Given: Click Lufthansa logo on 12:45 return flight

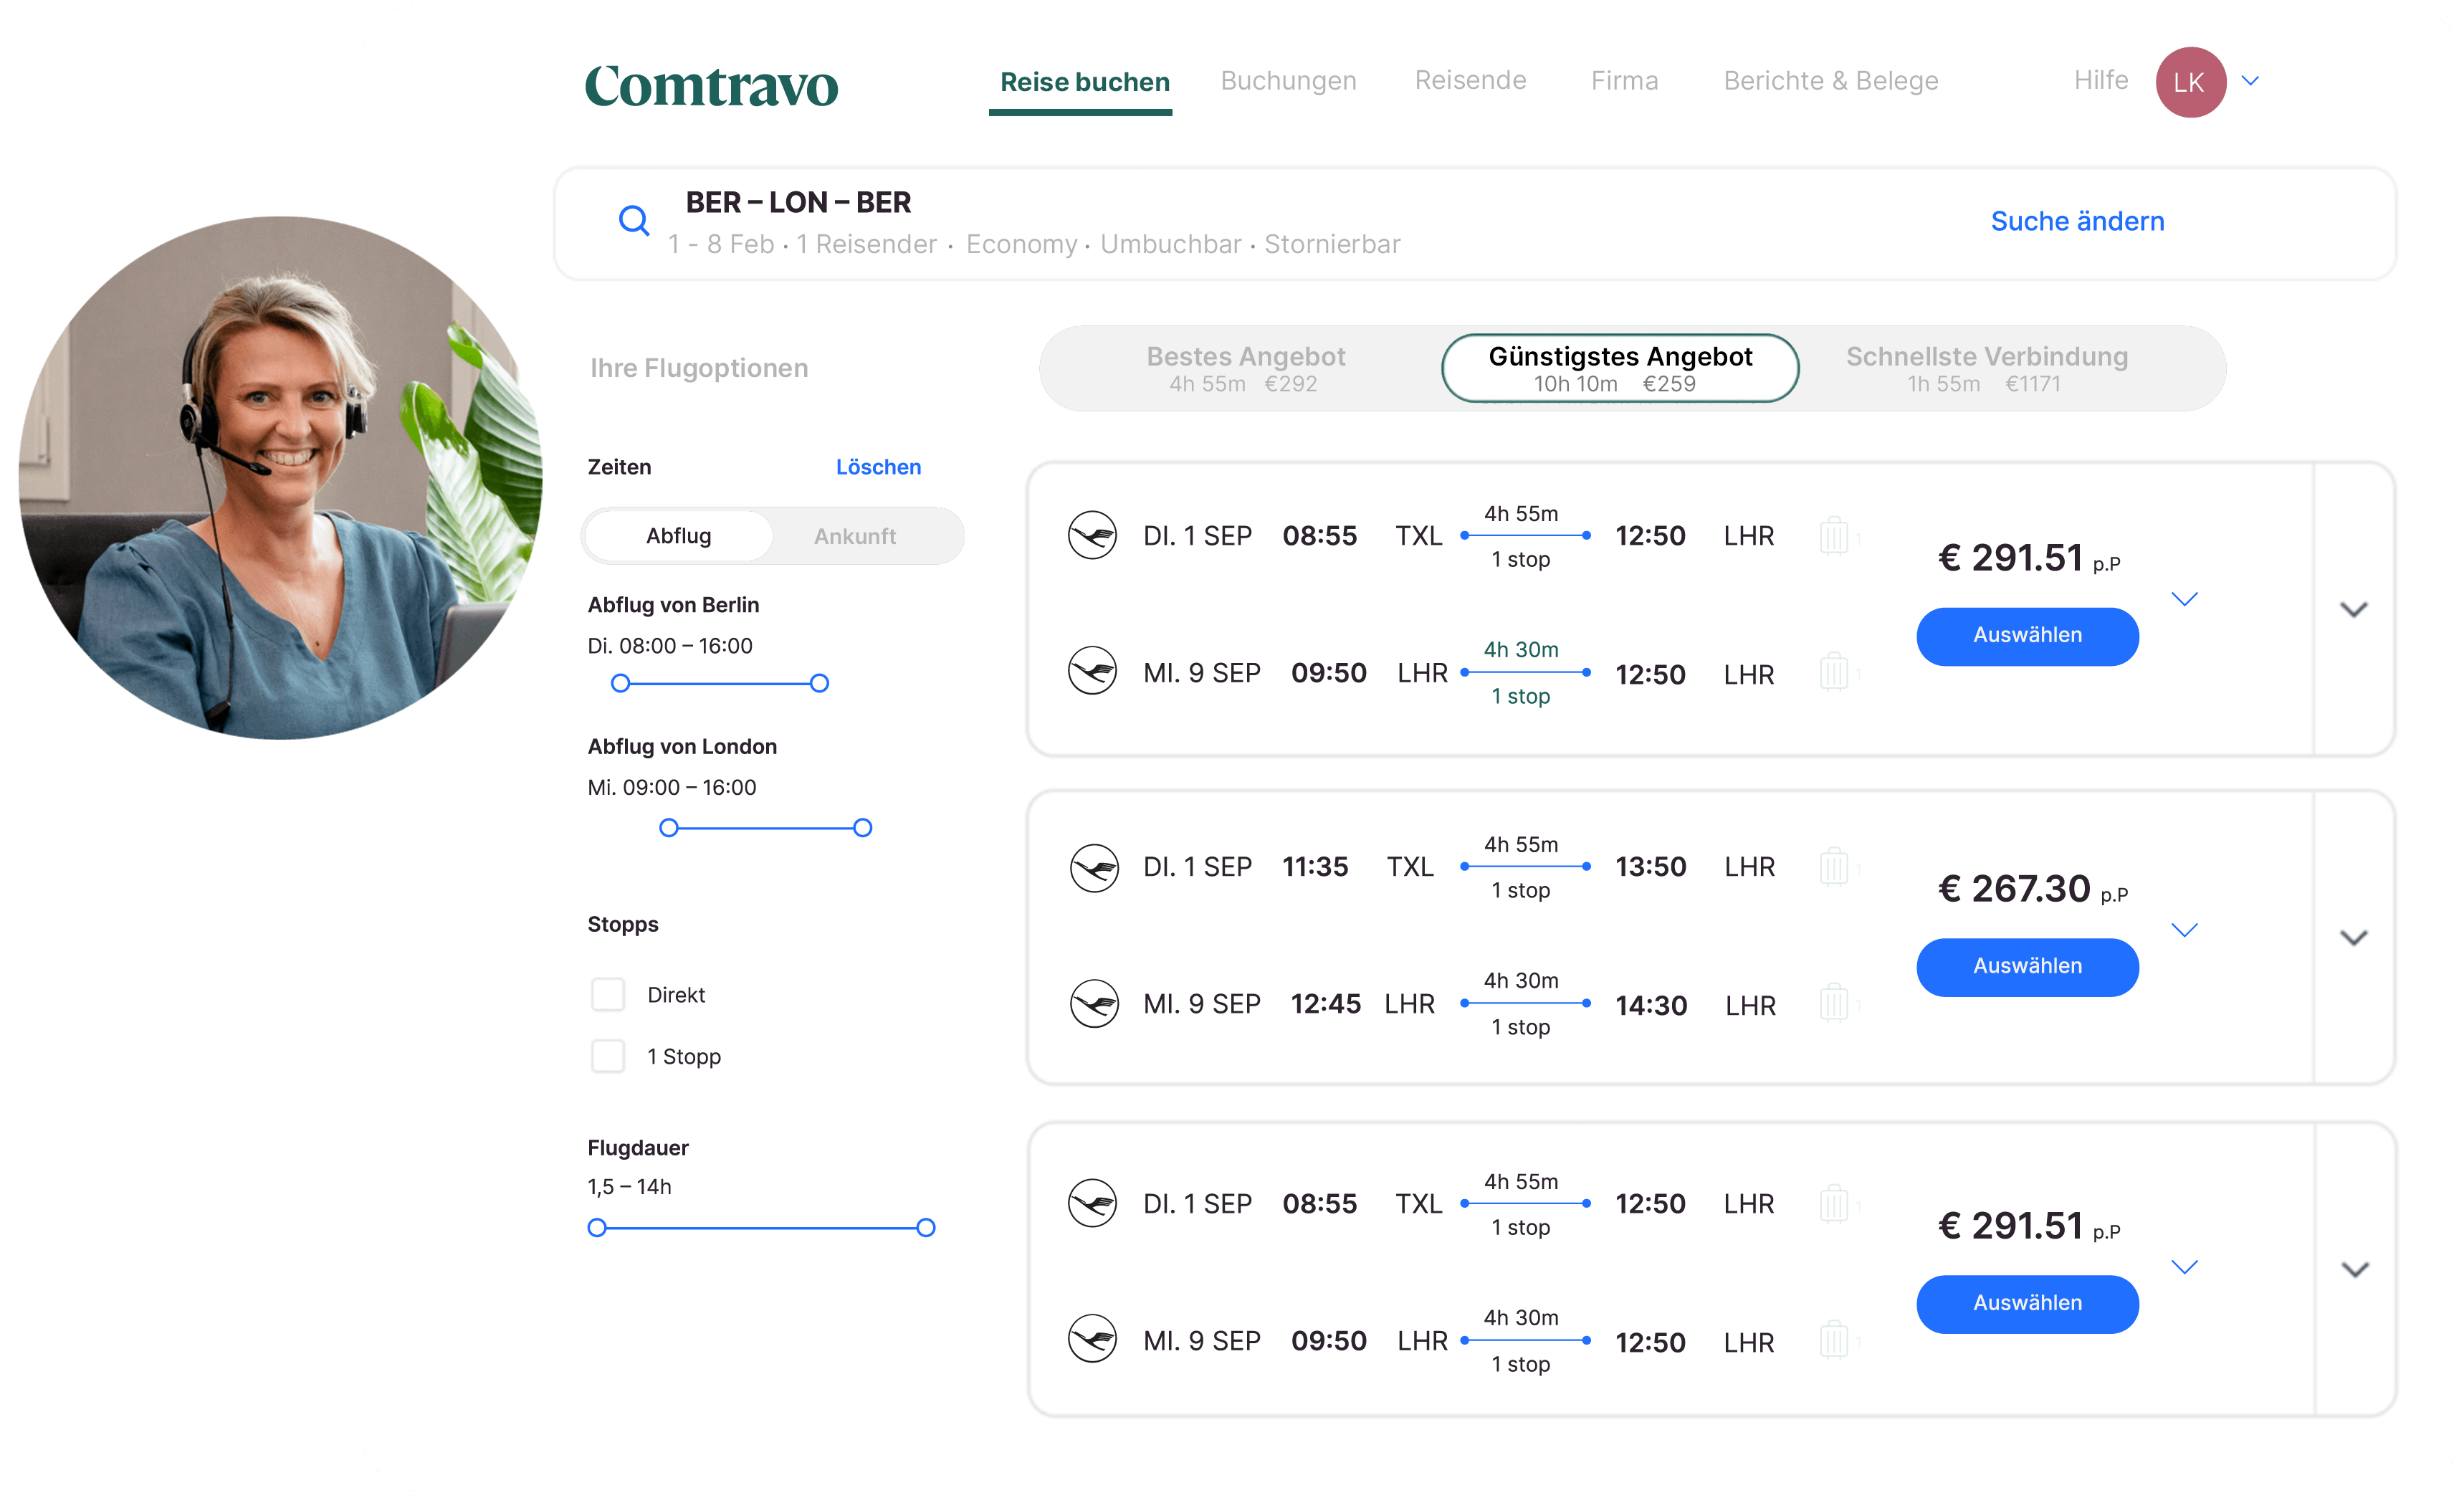Looking at the screenshot, I should tap(1093, 1003).
